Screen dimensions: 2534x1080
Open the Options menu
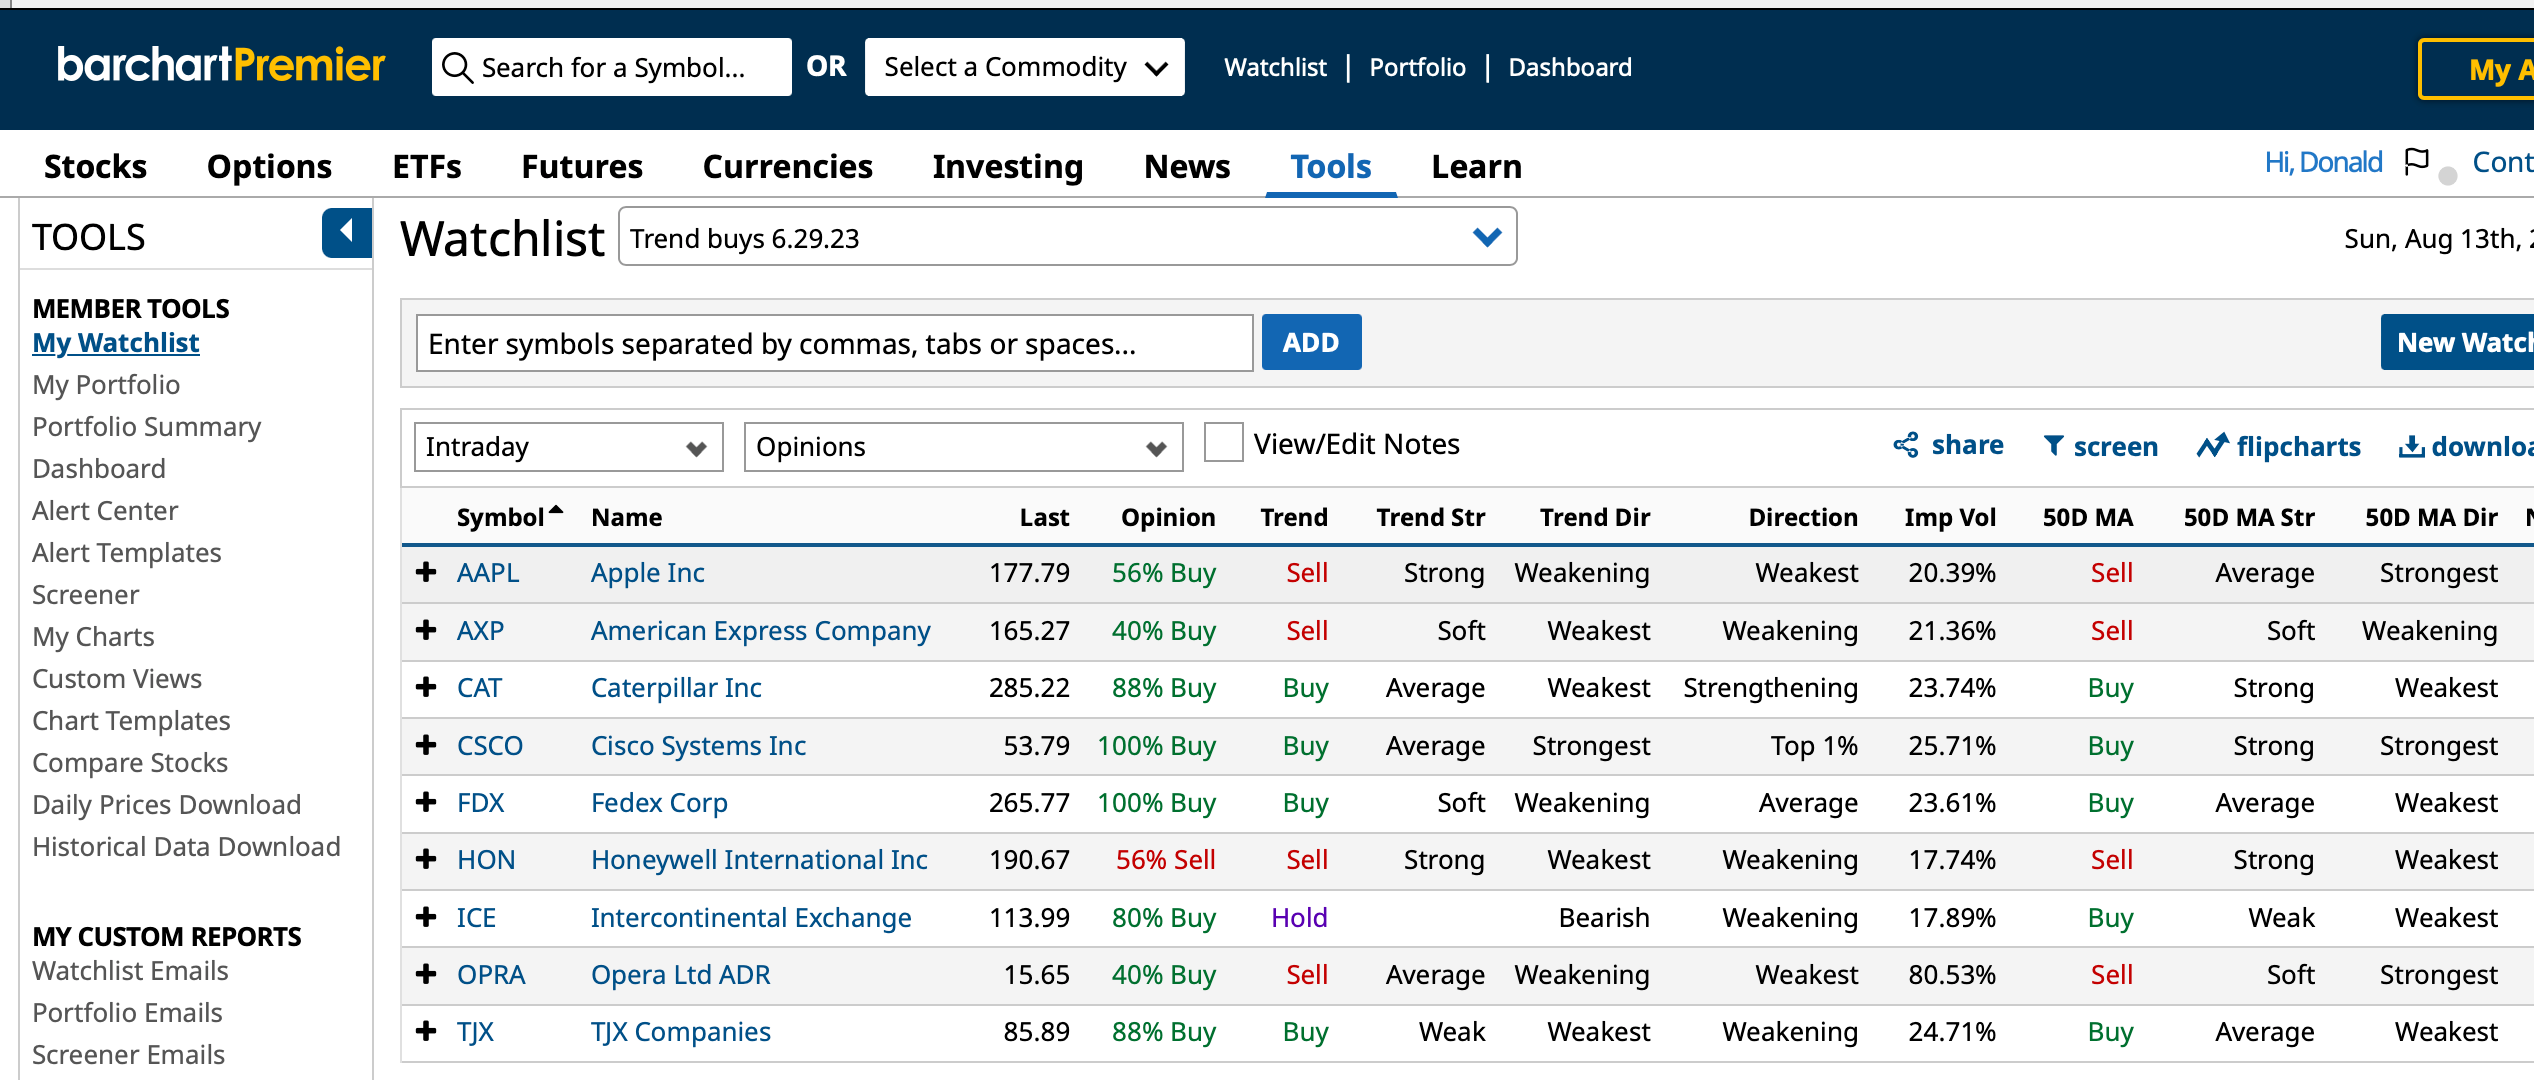click(269, 166)
